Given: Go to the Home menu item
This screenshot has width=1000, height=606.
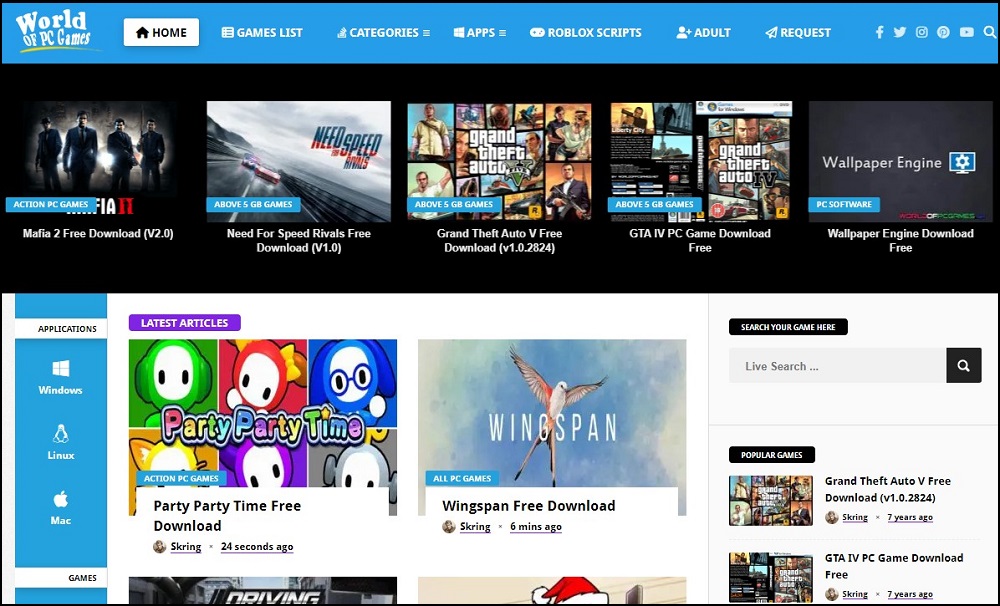Looking at the screenshot, I should 161,32.
